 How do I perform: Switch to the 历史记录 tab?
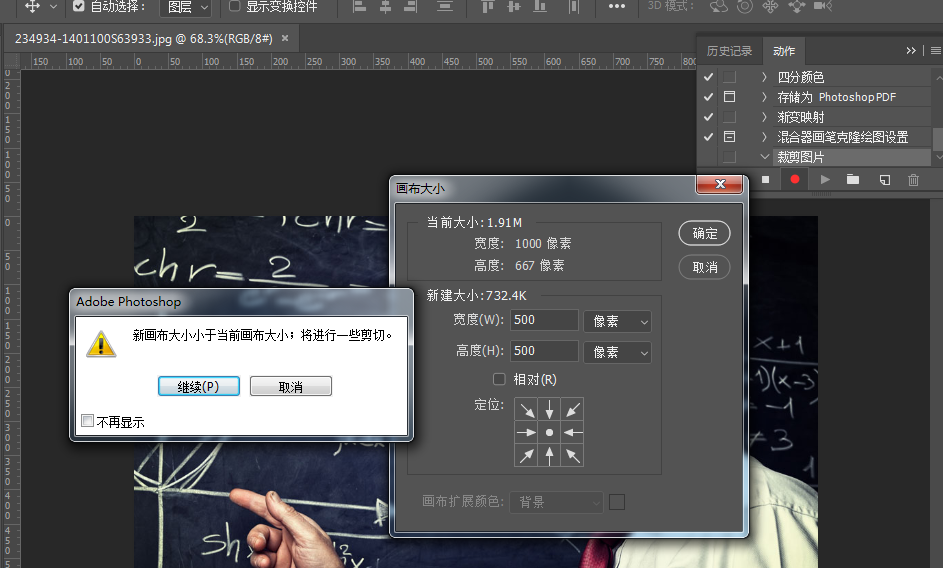(x=729, y=50)
